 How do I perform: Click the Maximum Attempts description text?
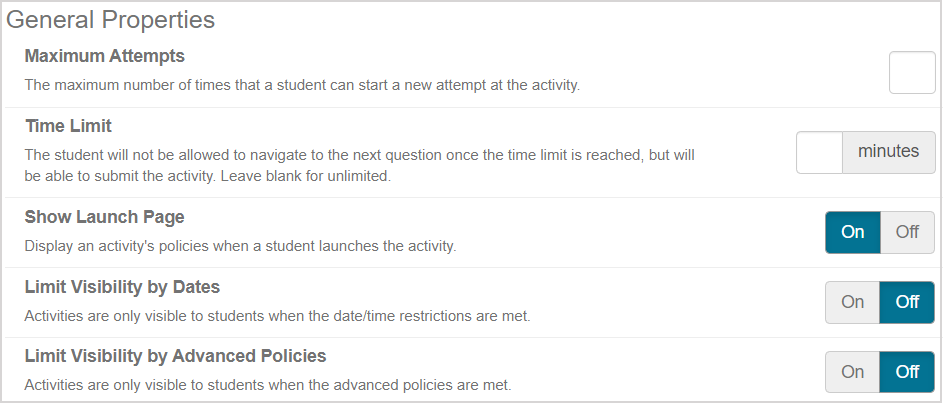302,85
